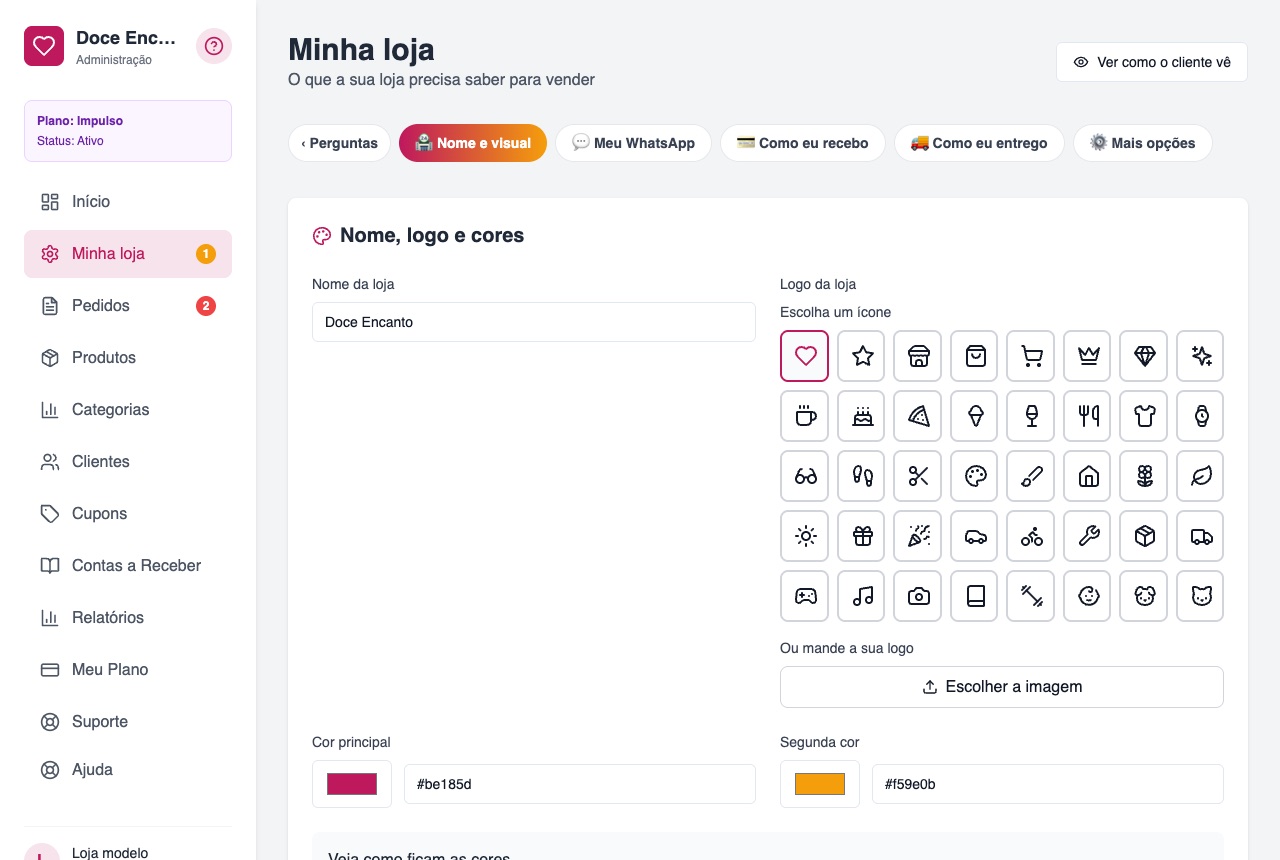Choose the delivery truck logo icon
Viewport: 1280px width, 860px height.
click(x=1201, y=536)
